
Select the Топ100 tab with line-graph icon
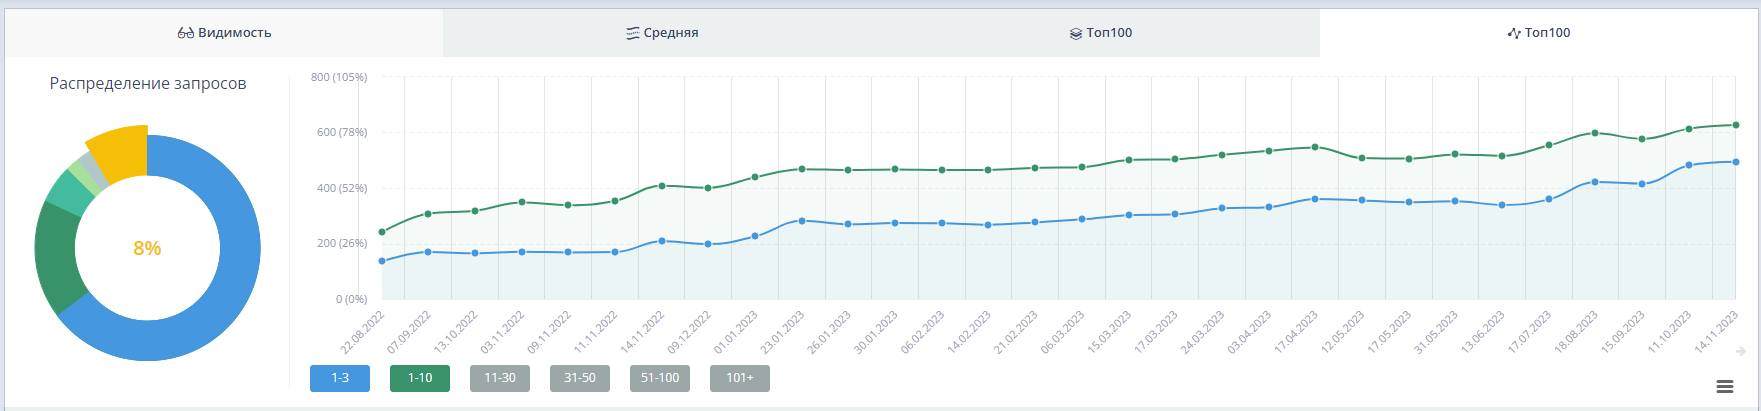click(1539, 33)
